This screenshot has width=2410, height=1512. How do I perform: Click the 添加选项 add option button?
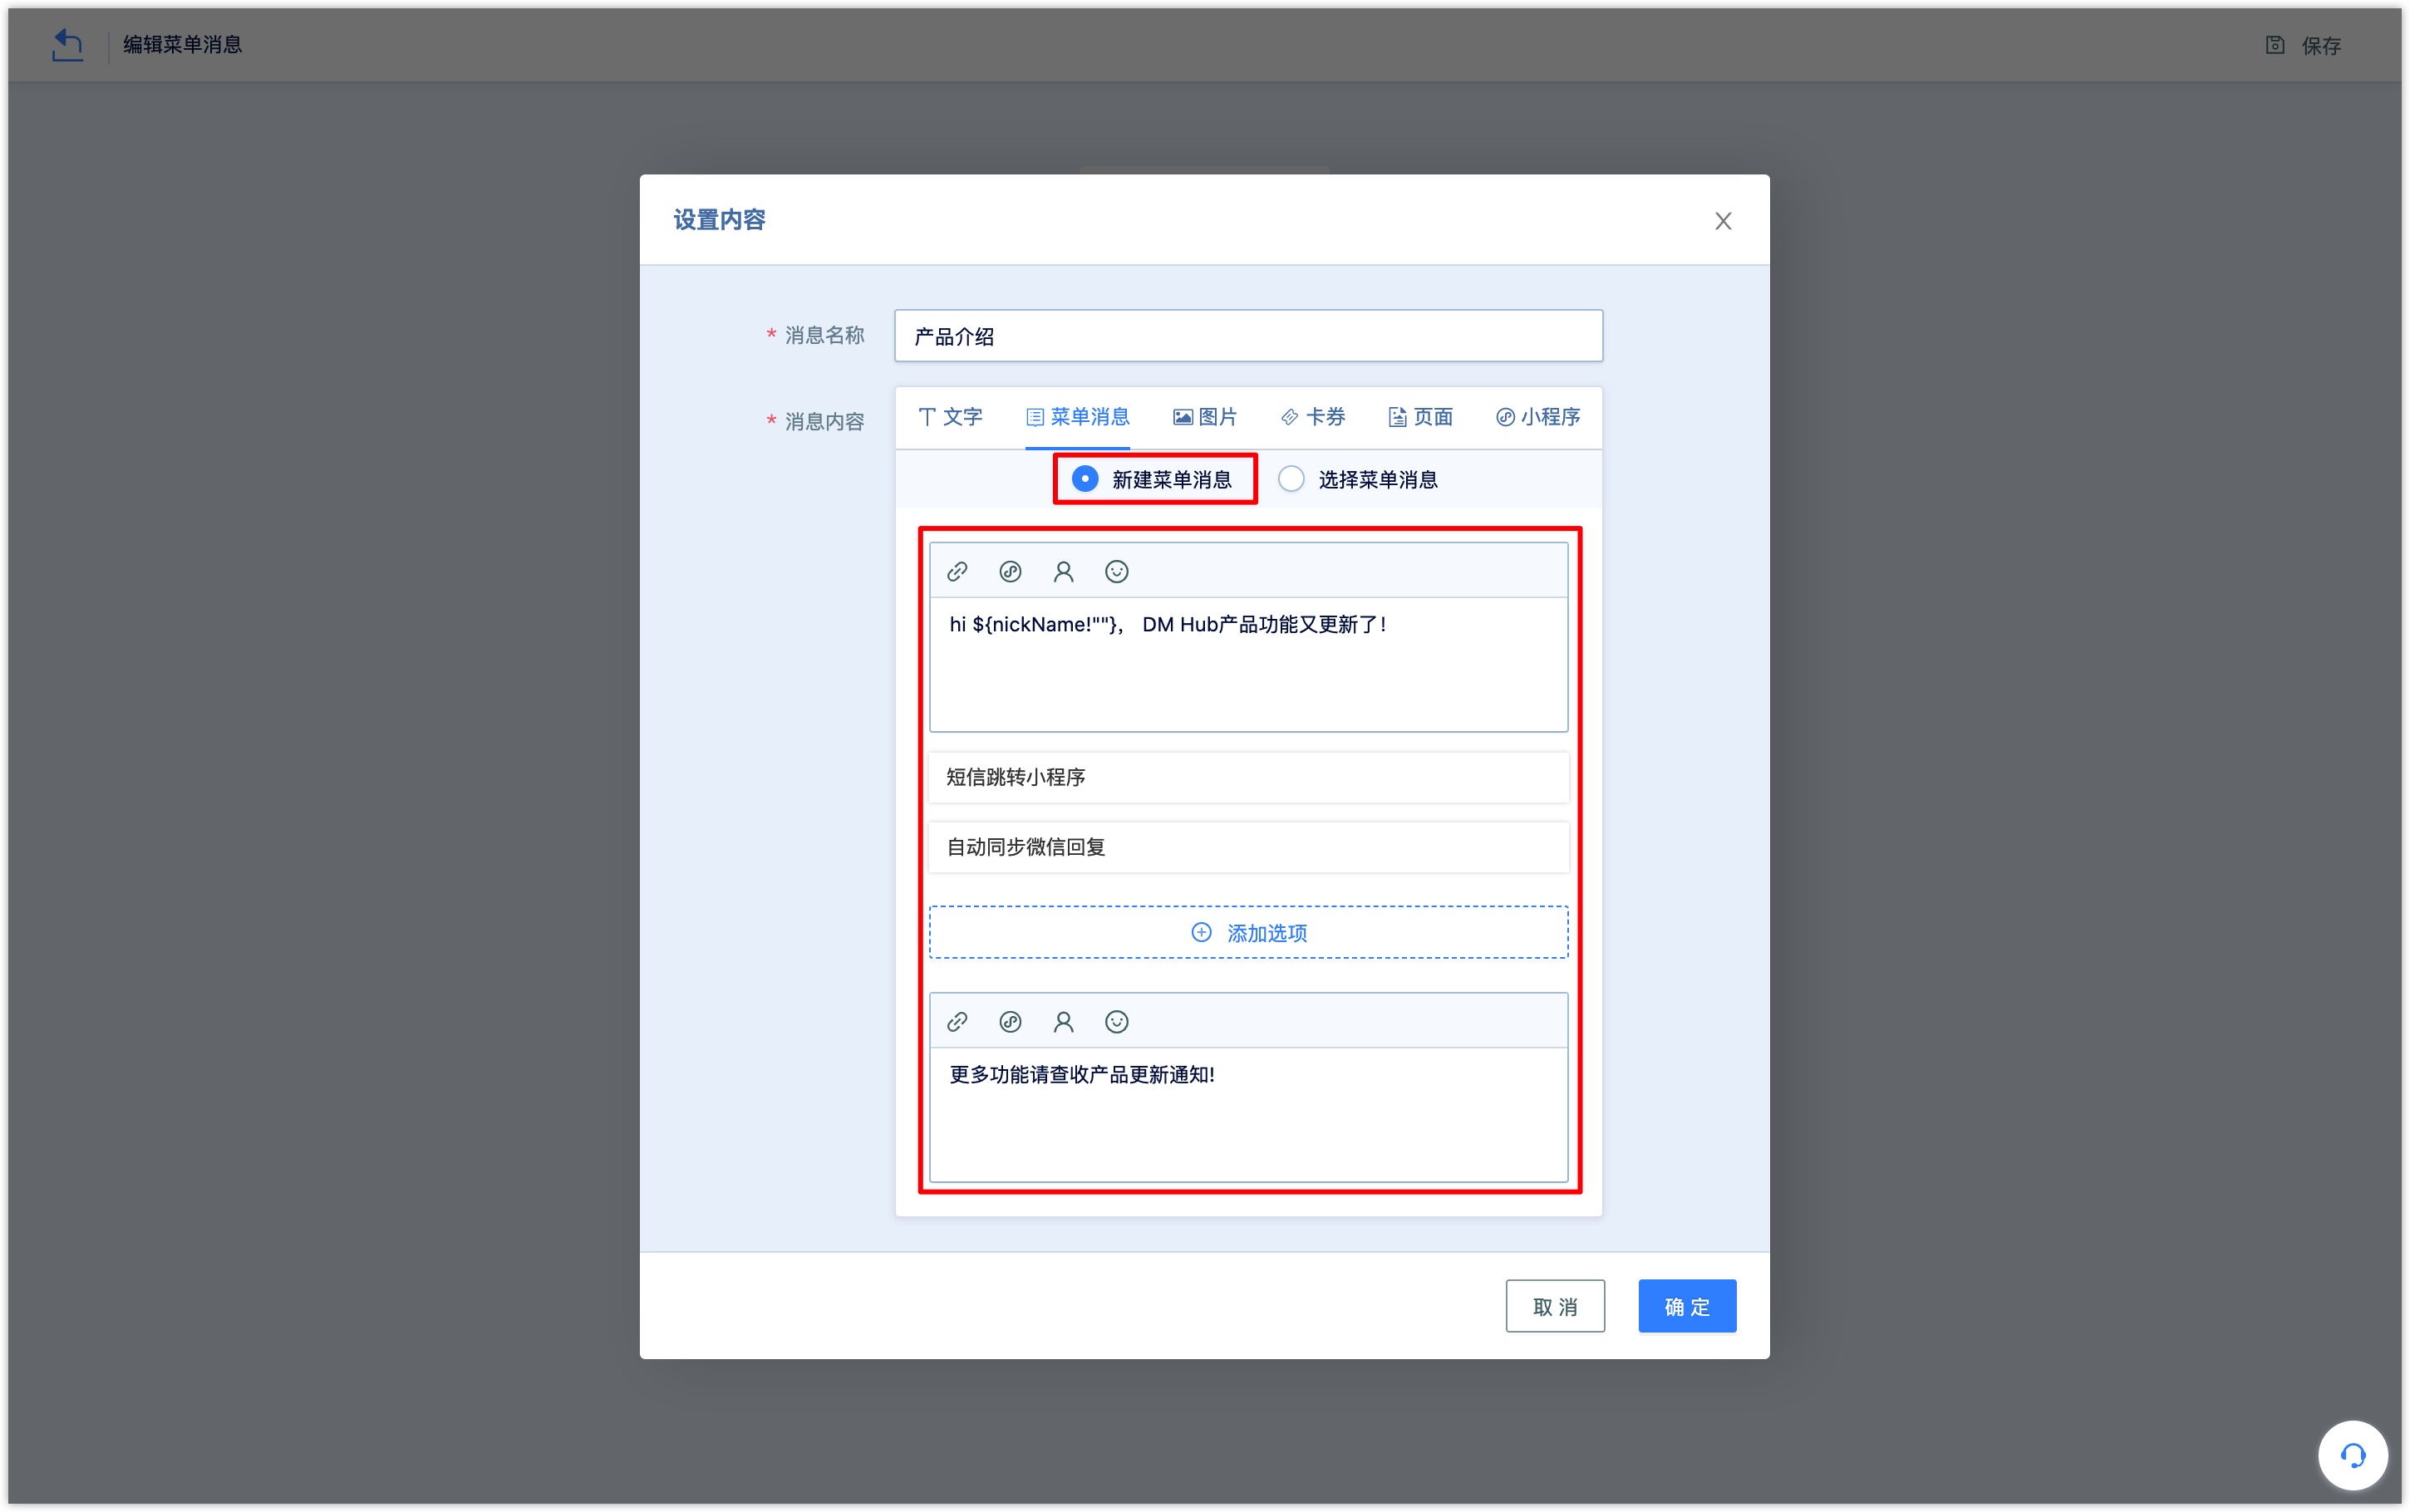1248,932
